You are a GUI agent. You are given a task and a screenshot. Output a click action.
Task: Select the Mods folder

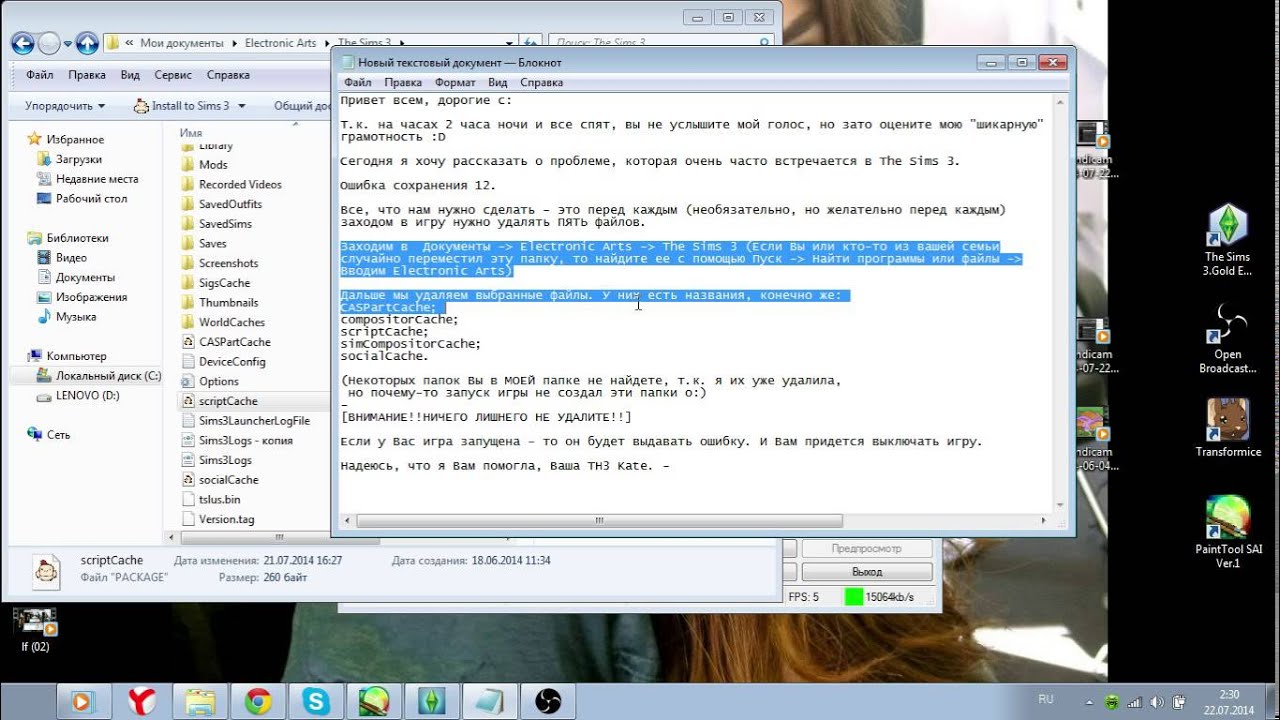tap(213, 165)
